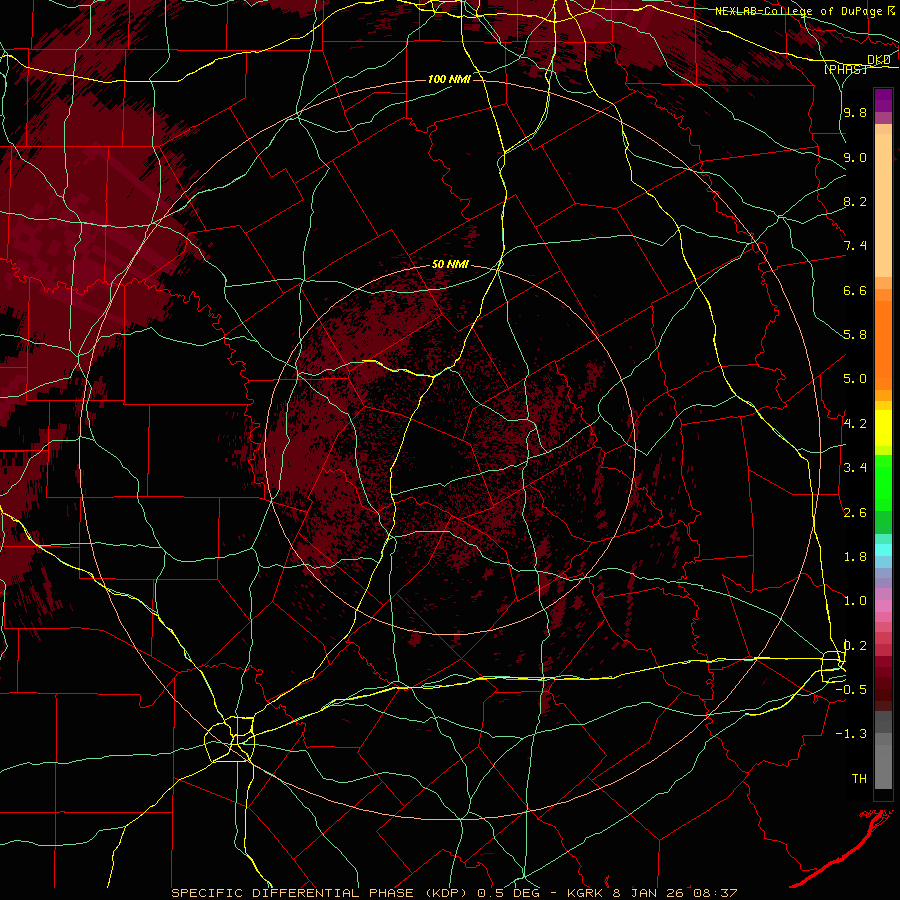This screenshot has width=900, height=900.
Task: Pick the pink band of the color scale
Action: (883, 606)
